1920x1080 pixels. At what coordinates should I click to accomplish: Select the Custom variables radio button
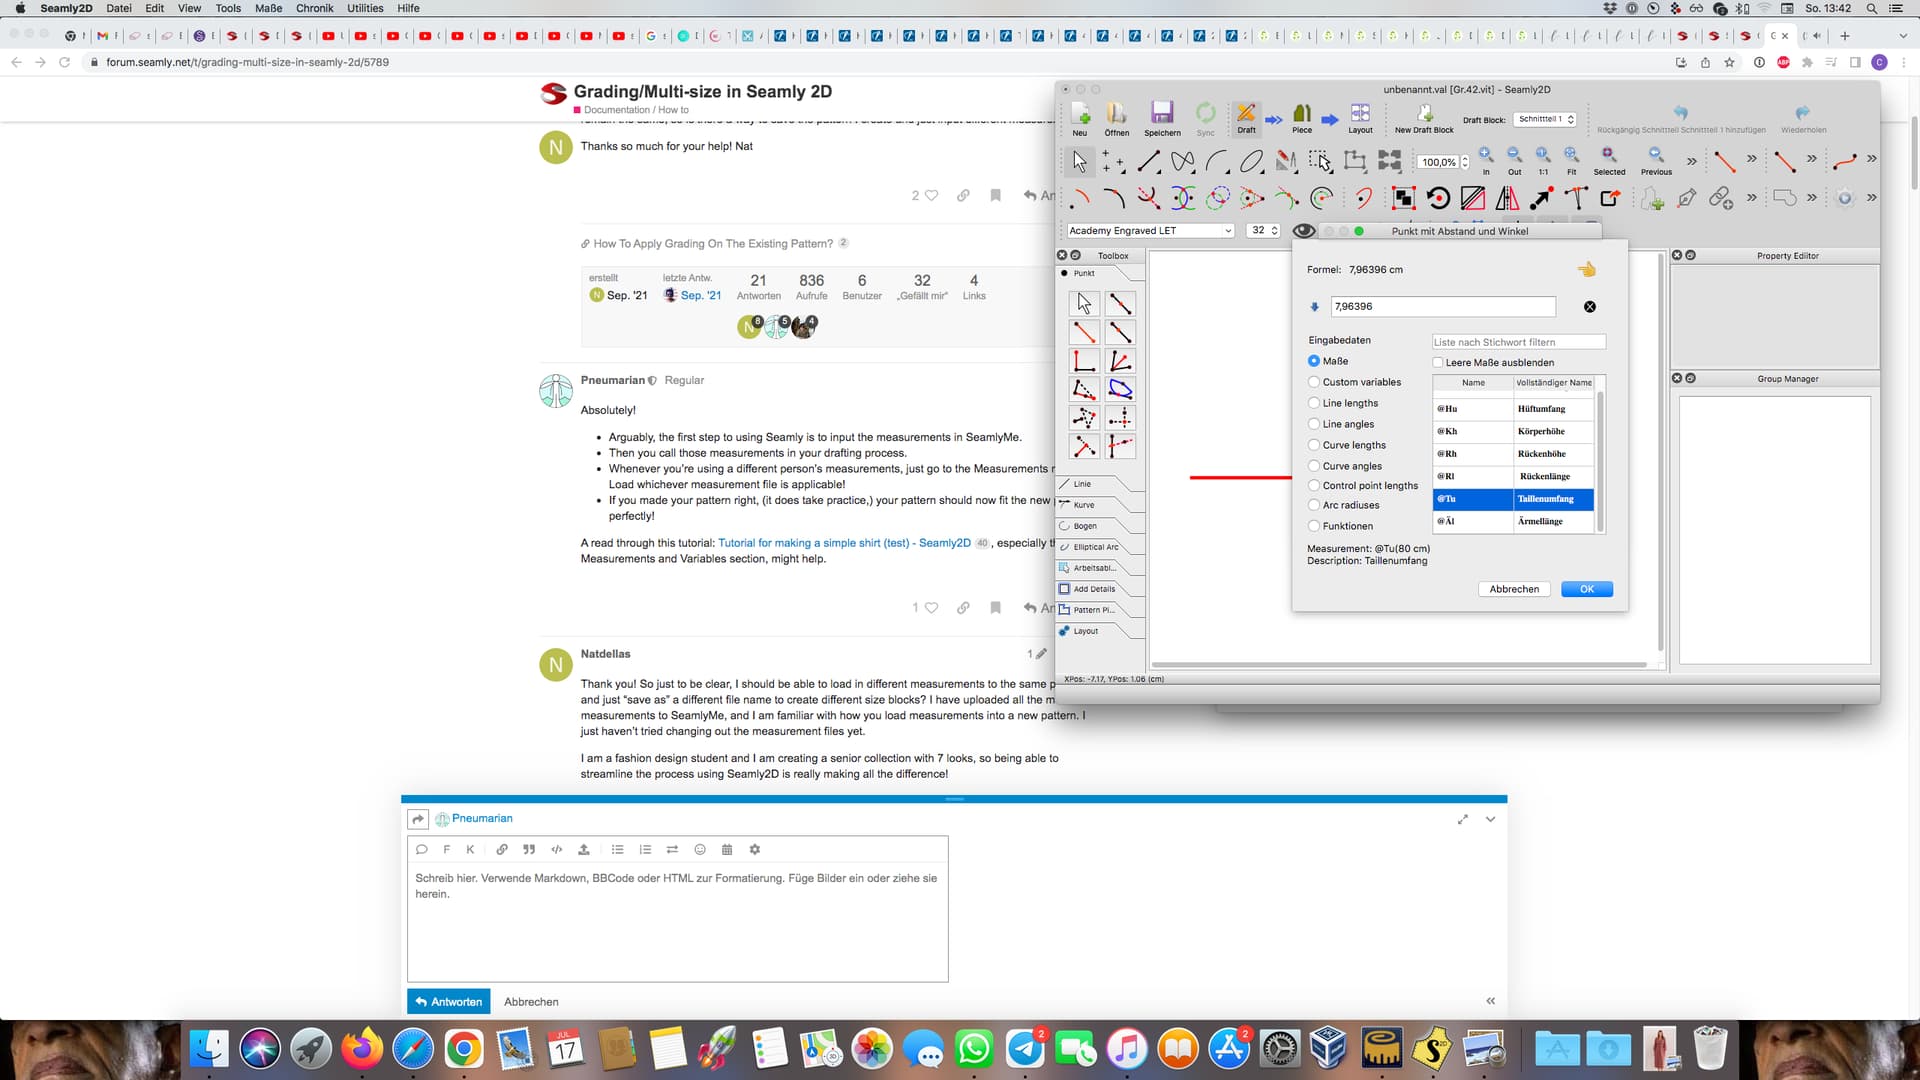[x=1314, y=382]
